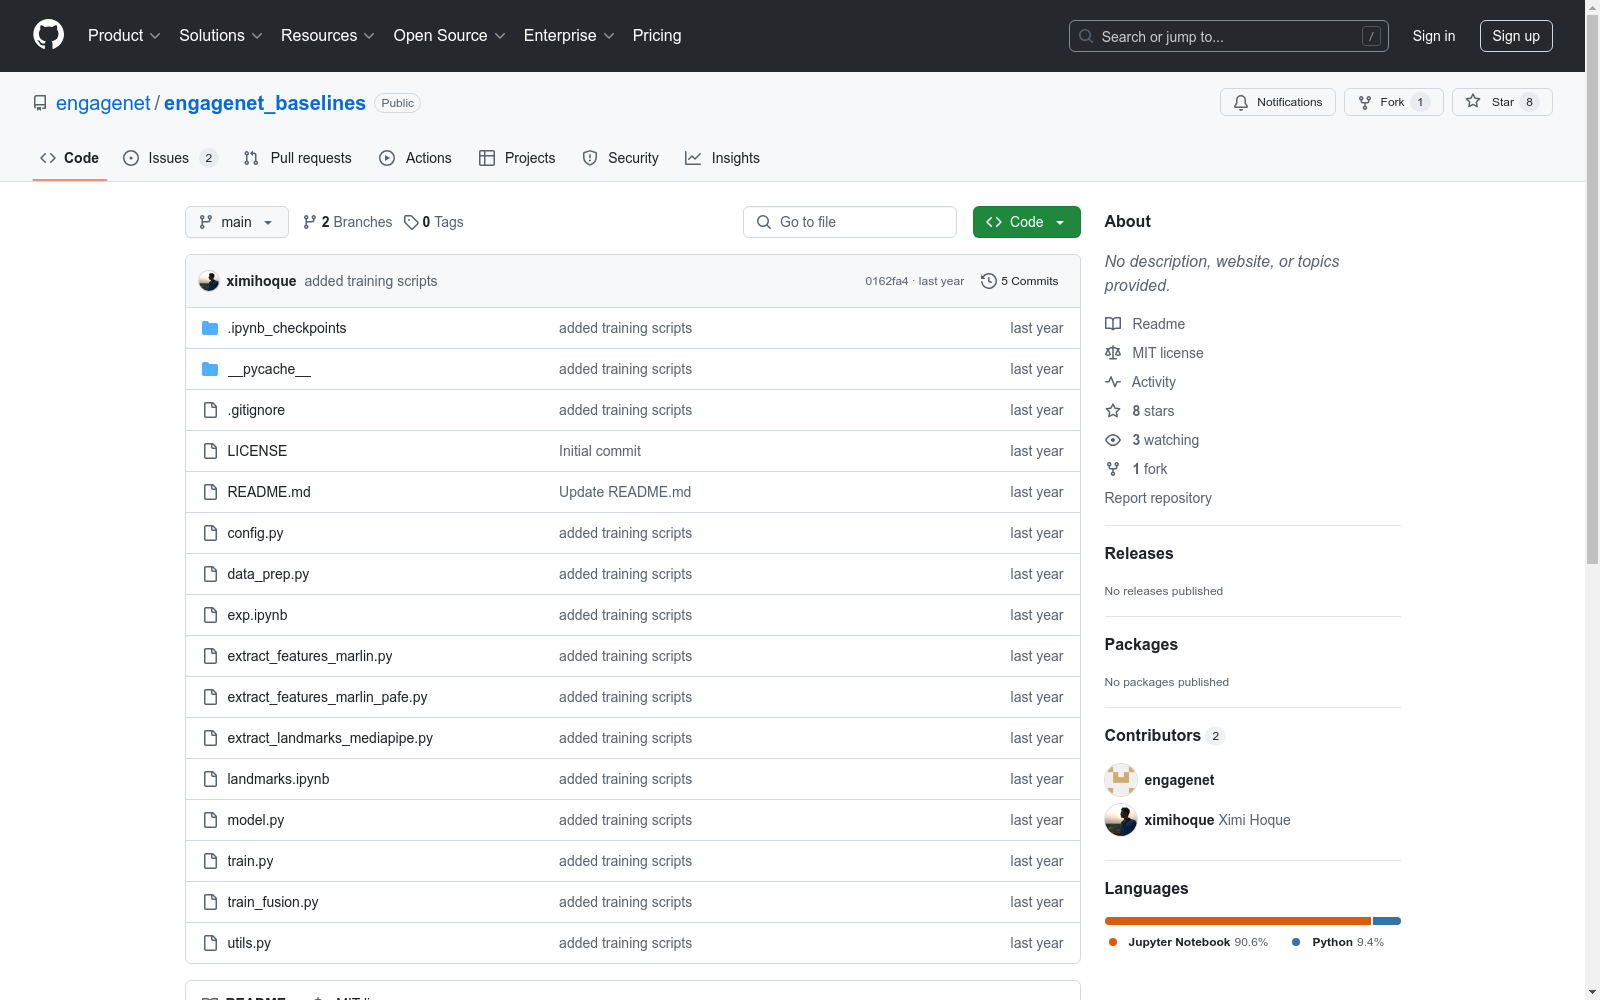The height and width of the screenshot is (1000, 1600).
Task: Switch to the Insights tab
Action: tap(722, 158)
